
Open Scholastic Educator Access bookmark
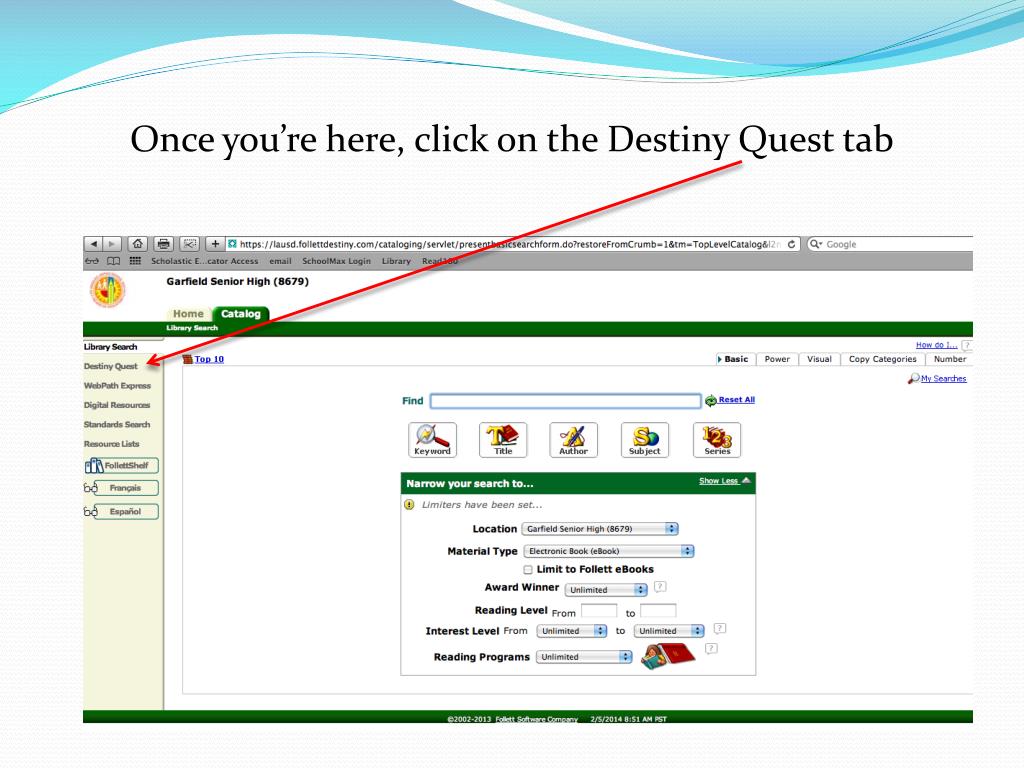[x=204, y=261]
